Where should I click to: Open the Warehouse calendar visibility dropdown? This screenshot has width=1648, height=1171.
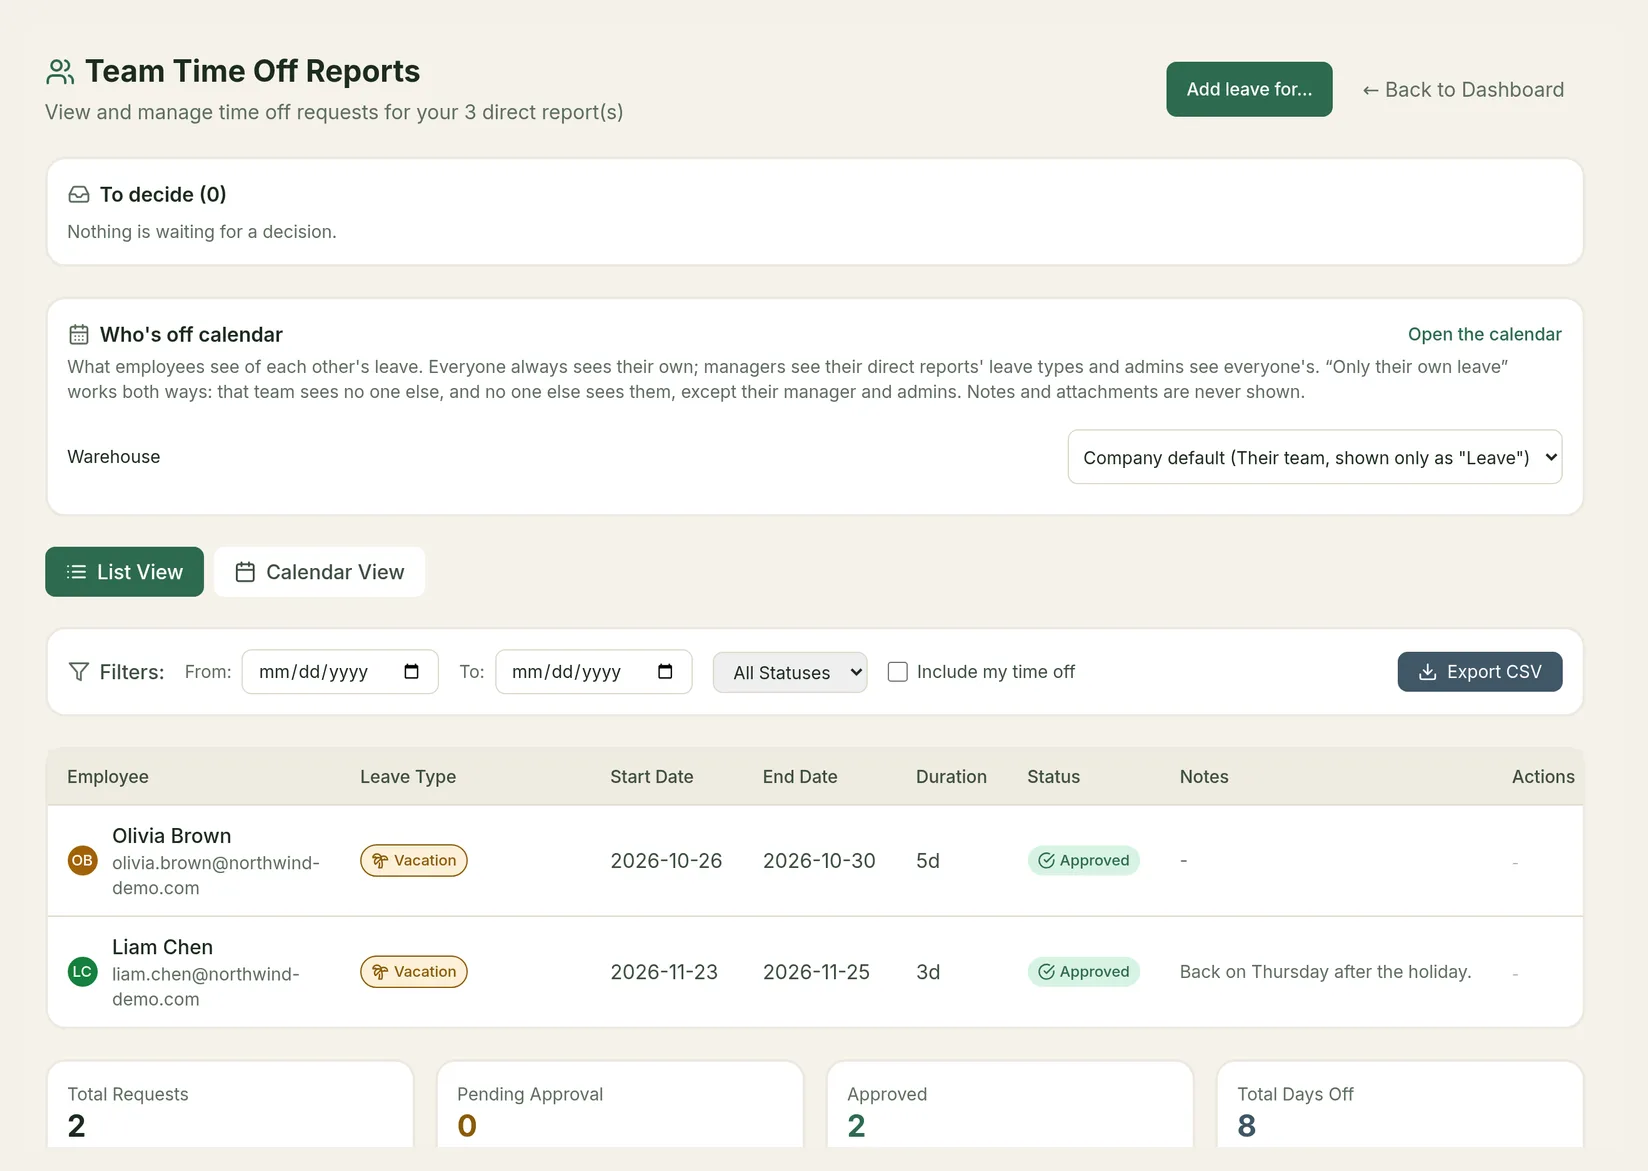(1315, 457)
